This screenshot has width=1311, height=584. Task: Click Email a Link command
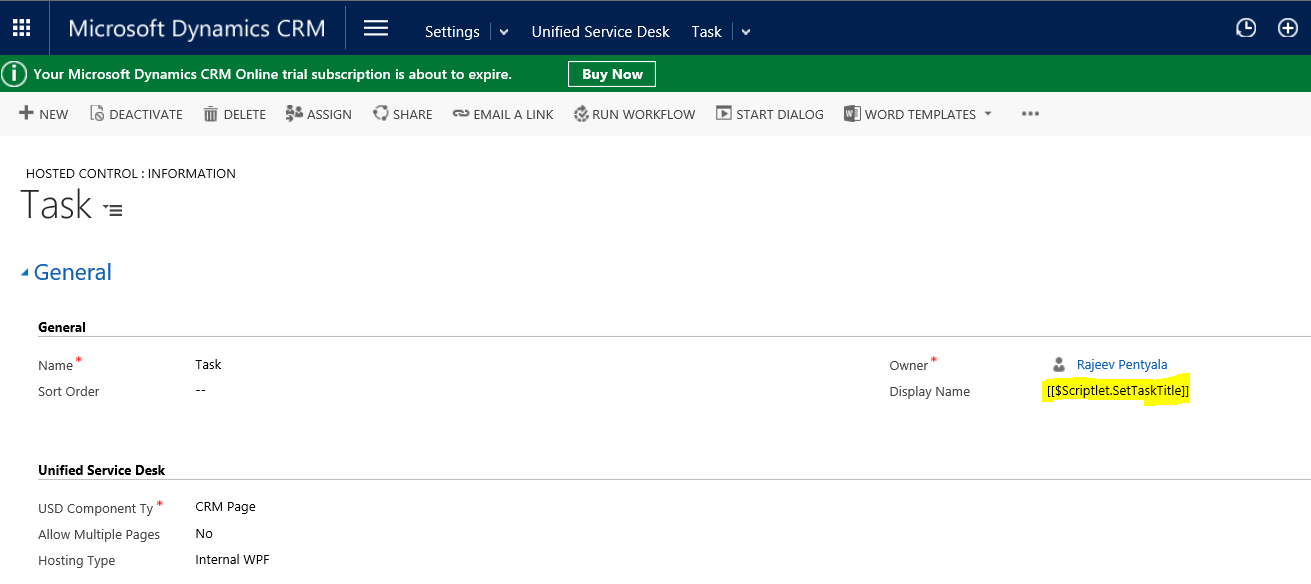[x=503, y=114]
